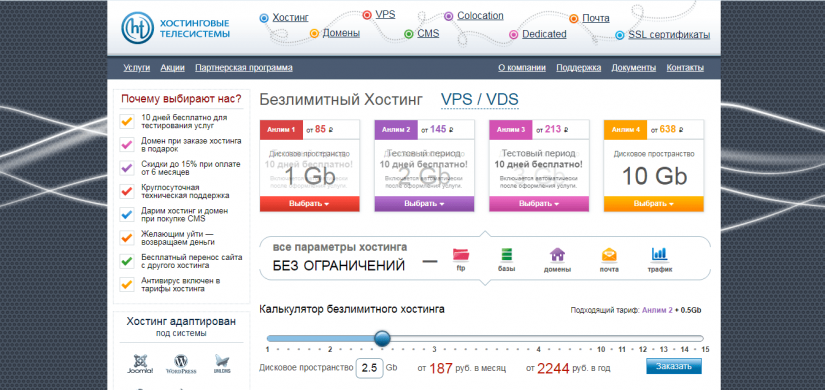This screenshot has width=825, height=390.
Task: Click the blue bullet icon beside Хостинг
Action: pyautogui.click(x=264, y=18)
